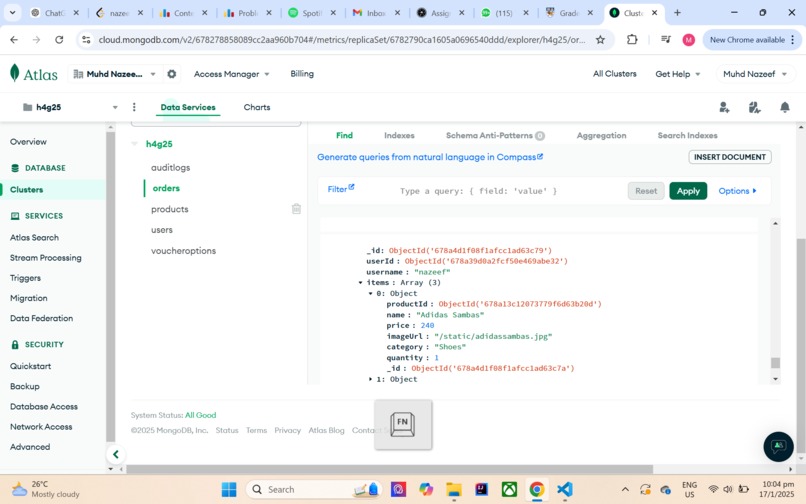This screenshot has width=806, height=504.
Task: Expand the Access Manager menu
Action: pyautogui.click(x=231, y=74)
